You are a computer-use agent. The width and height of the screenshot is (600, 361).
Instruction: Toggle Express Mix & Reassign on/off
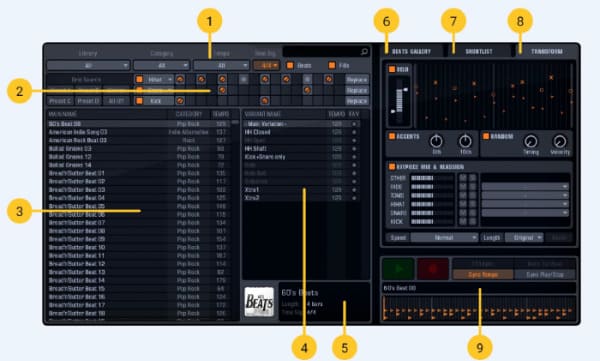[x=392, y=167]
